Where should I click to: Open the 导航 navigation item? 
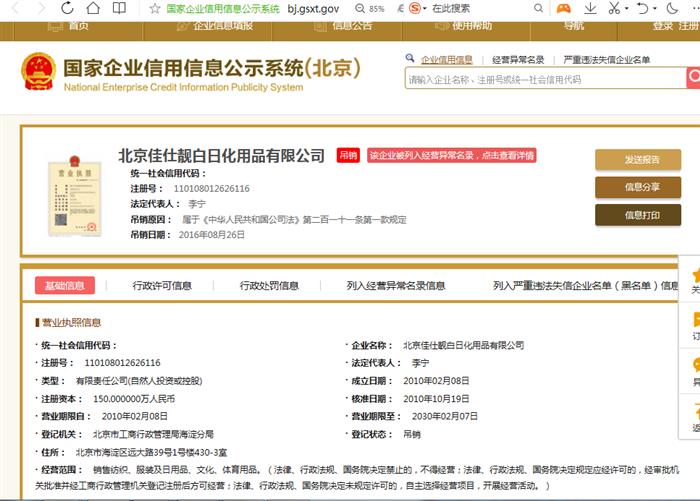[x=573, y=25]
